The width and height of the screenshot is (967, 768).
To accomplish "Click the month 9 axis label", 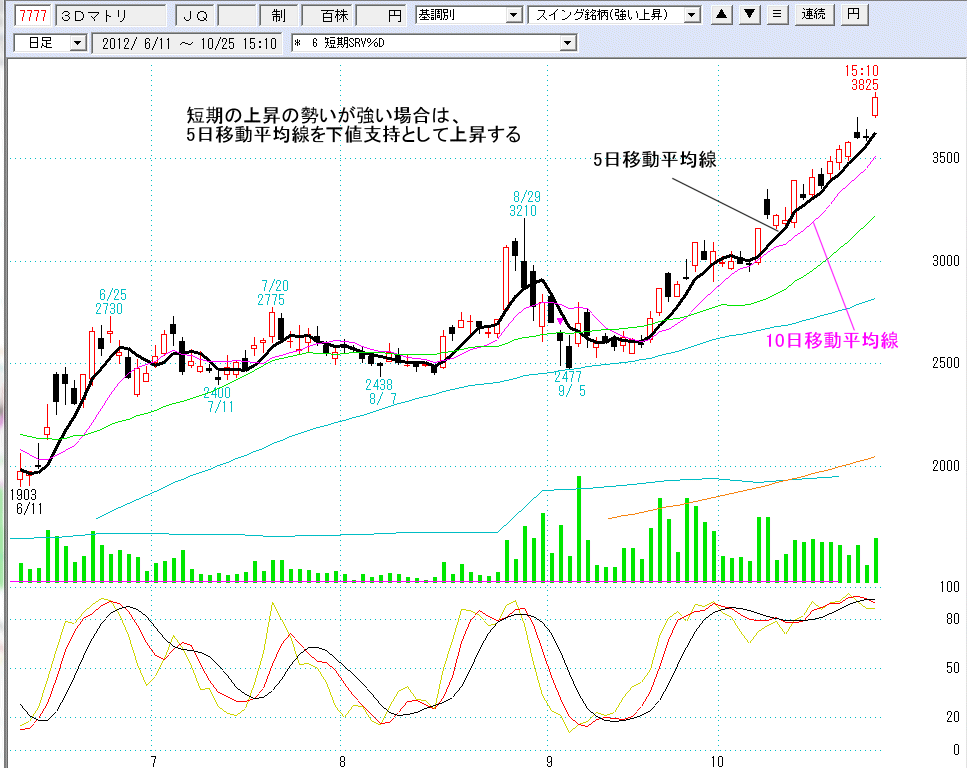I will [x=549, y=761].
